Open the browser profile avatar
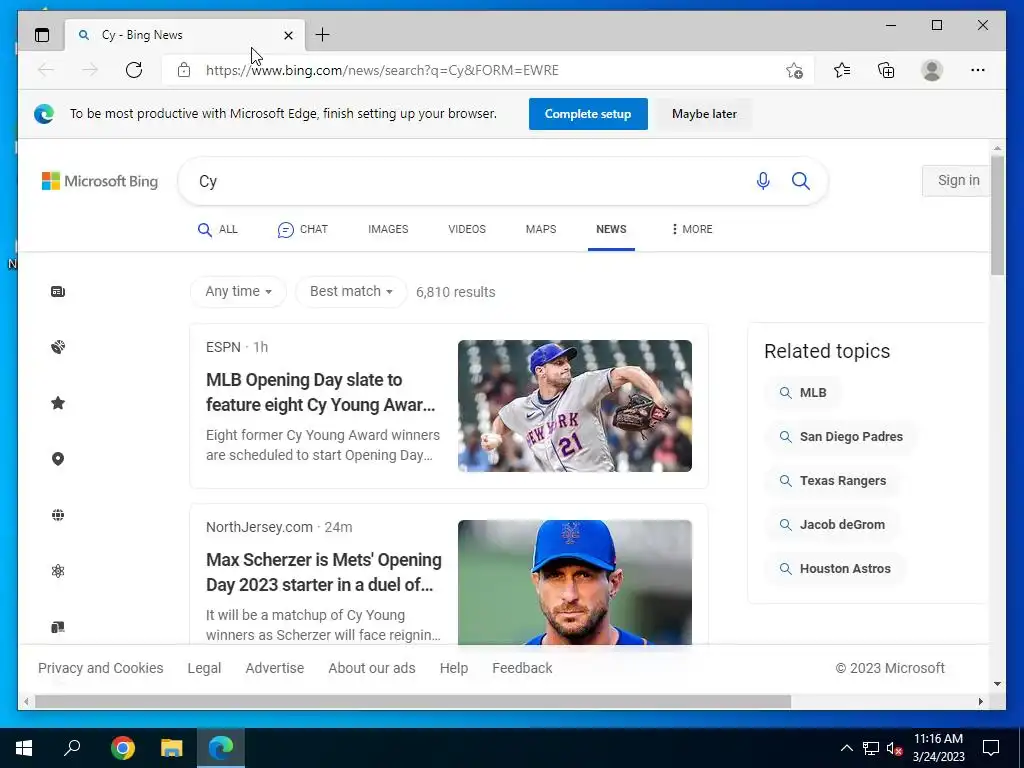1024x768 pixels. 932,70
